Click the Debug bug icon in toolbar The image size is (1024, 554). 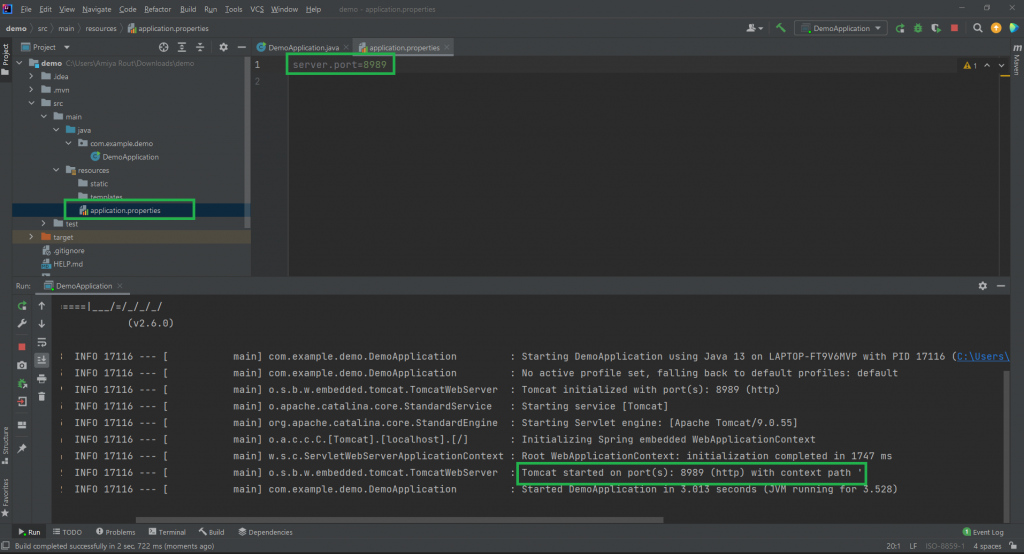click(917, 28)
